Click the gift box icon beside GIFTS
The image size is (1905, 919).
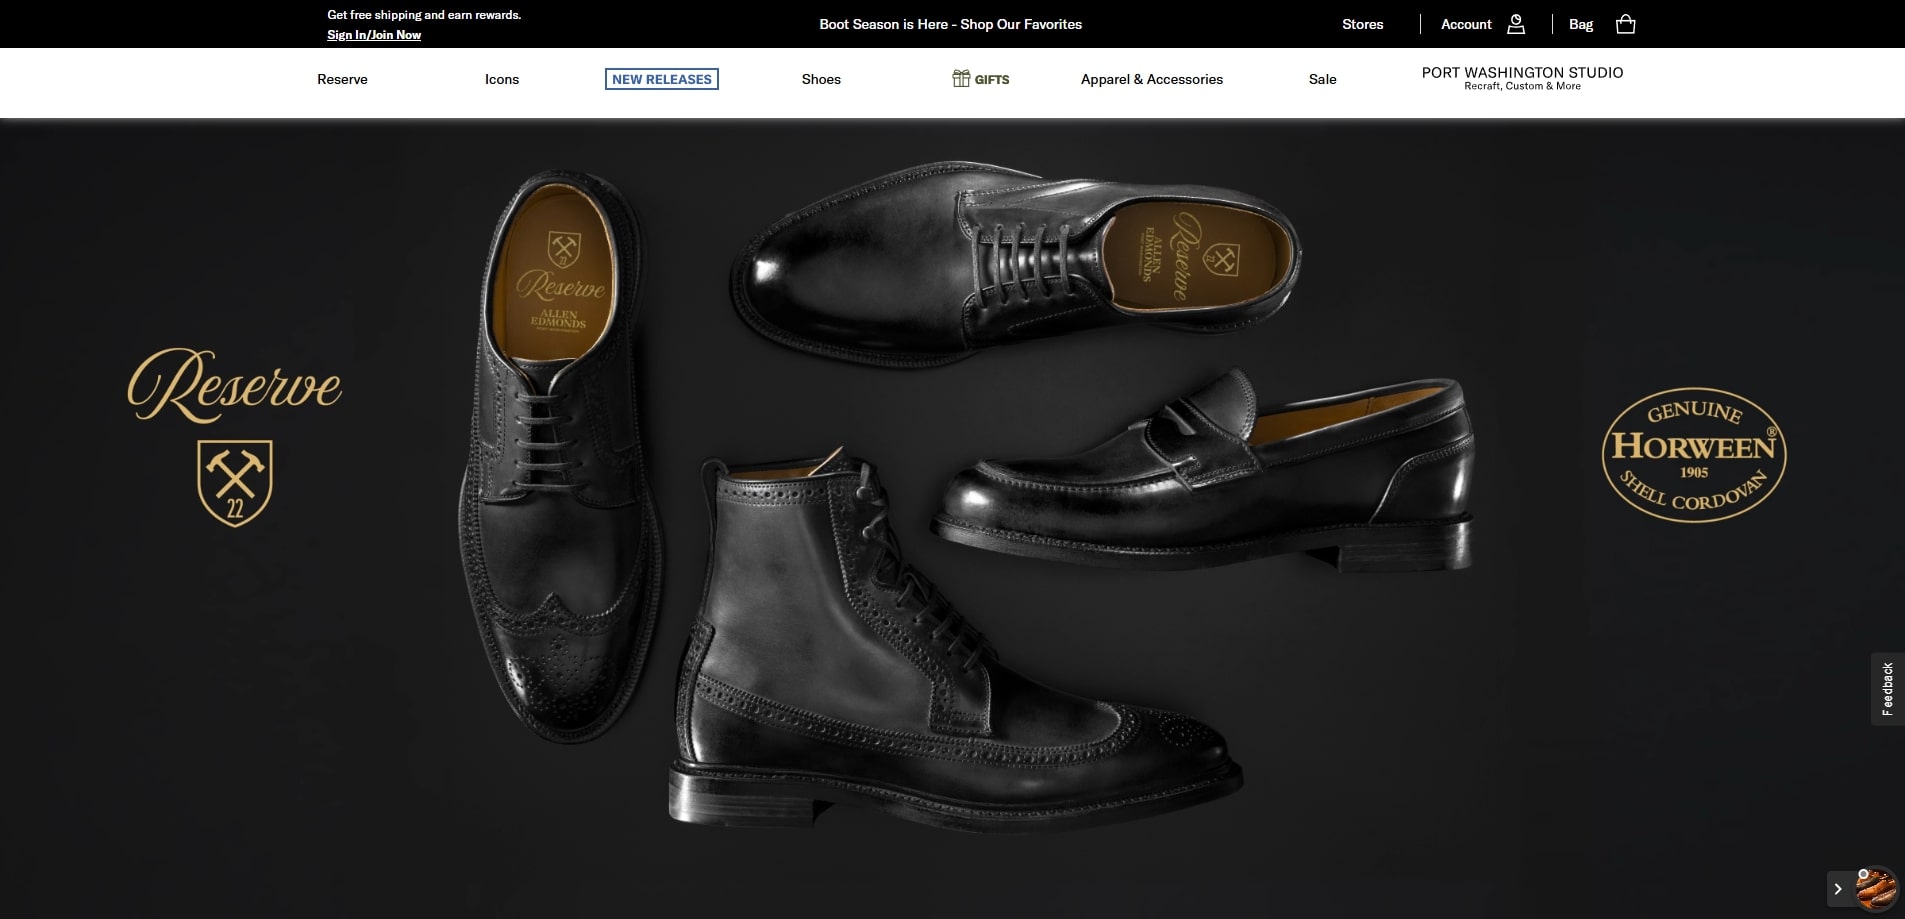click(961, 78)
